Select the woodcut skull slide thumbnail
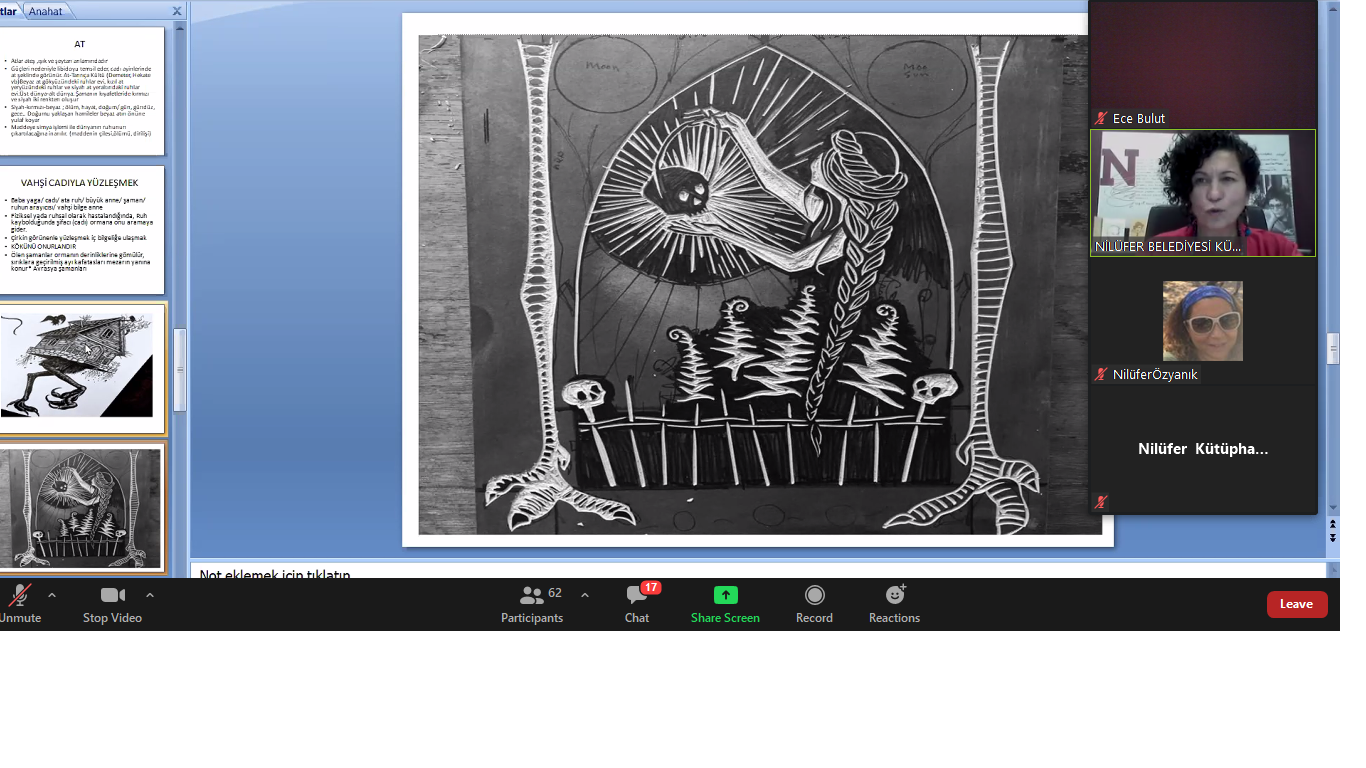The image size is (1366, 768). tap(80, 508)
